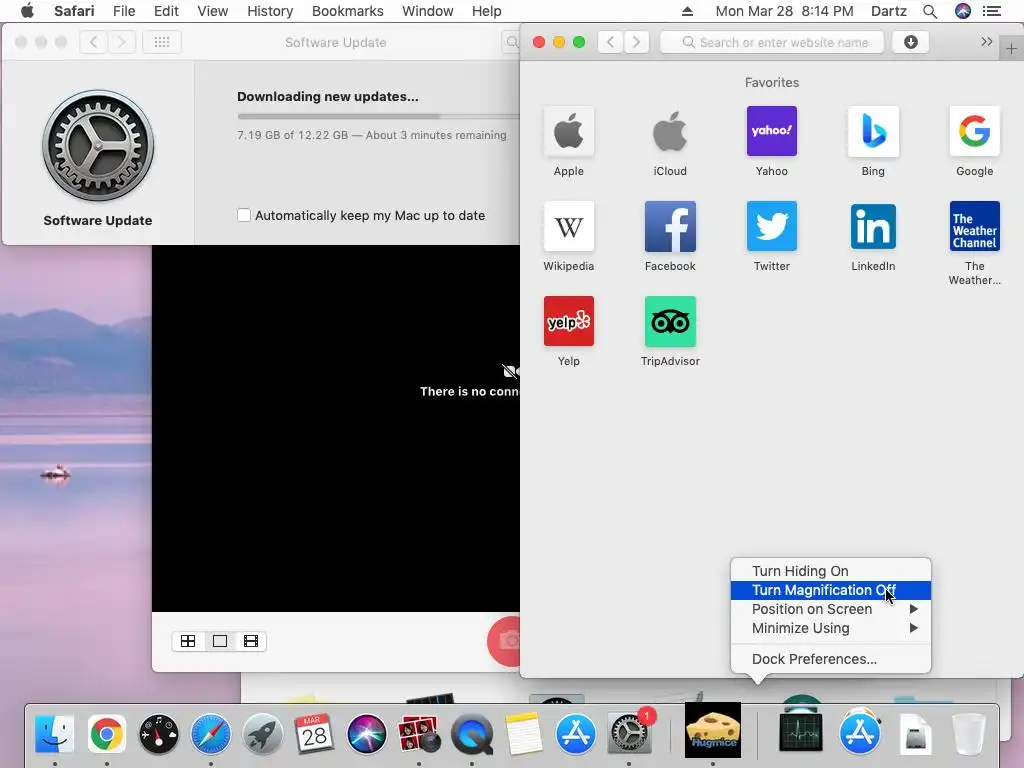The image size is (1024, 768).
Task: Open Rugmice cheese icon in the Dock
Action: click(712, 730)
